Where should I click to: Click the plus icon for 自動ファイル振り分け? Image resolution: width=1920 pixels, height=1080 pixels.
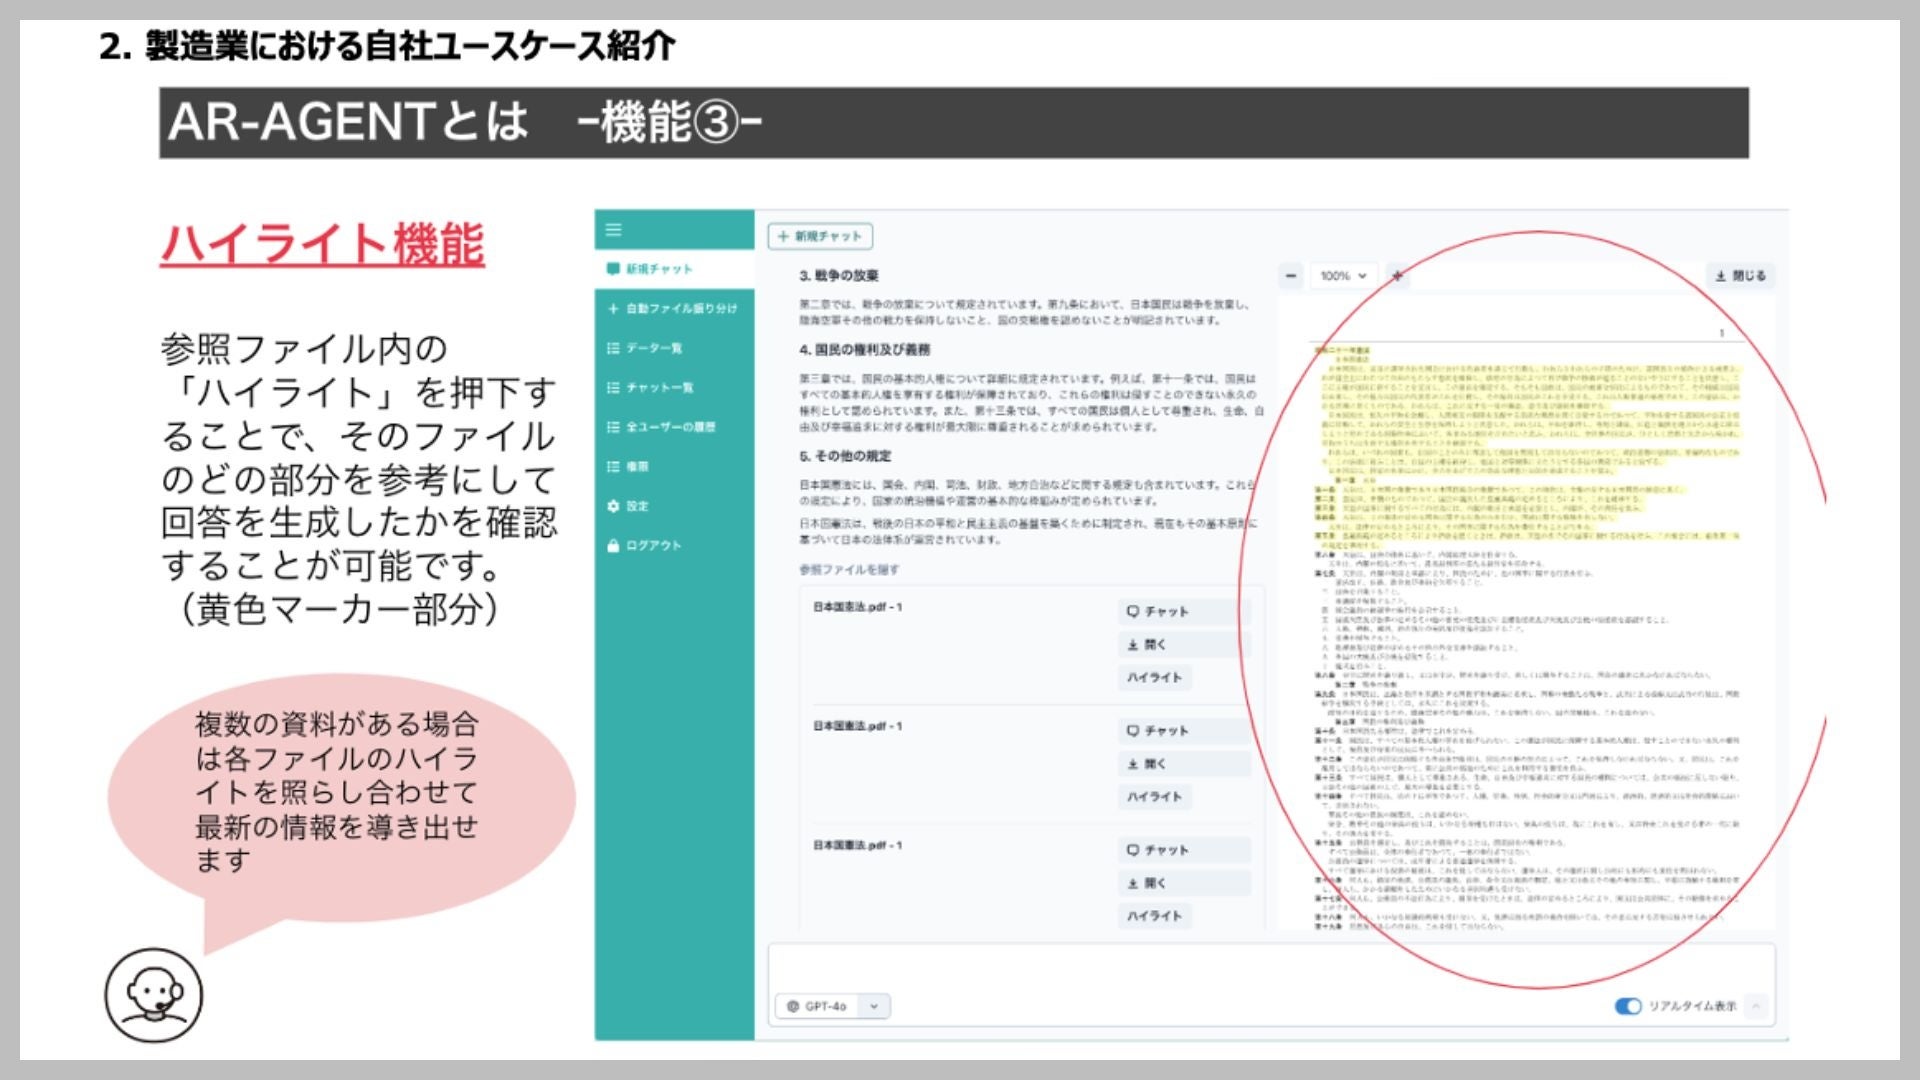coord(613,308)
